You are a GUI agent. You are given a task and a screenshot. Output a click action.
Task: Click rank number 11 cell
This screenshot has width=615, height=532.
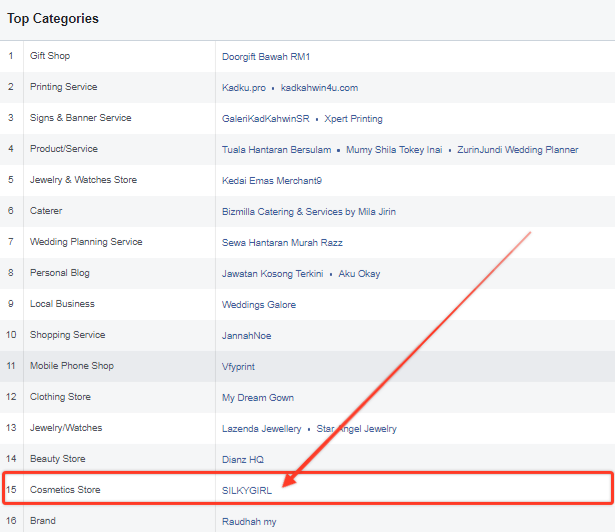point(11,366)
